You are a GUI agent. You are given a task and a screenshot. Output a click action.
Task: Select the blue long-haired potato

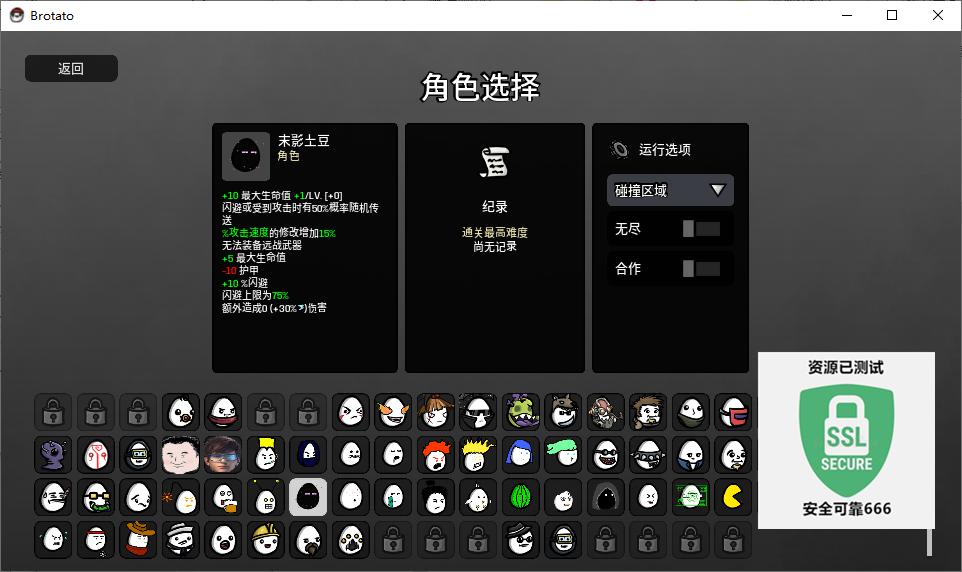521,455
